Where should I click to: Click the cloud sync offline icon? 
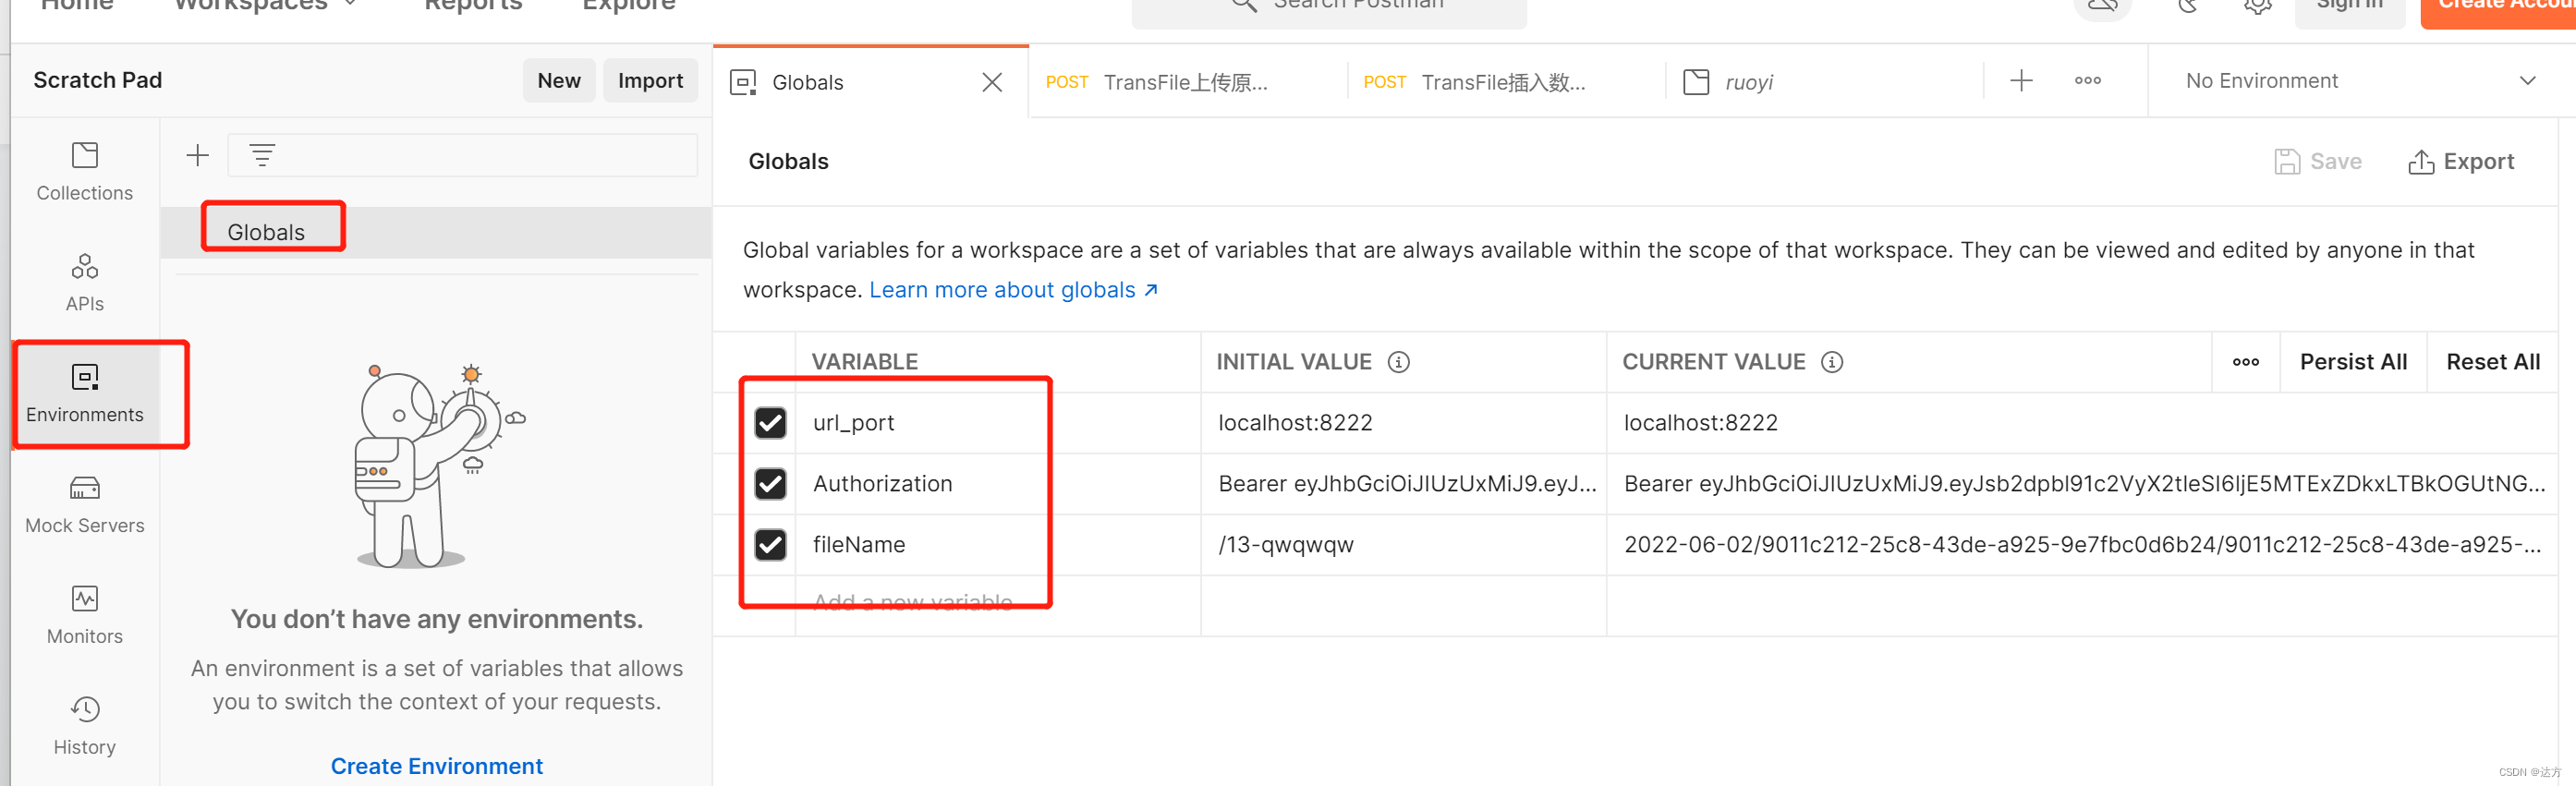coord(2103,6)
